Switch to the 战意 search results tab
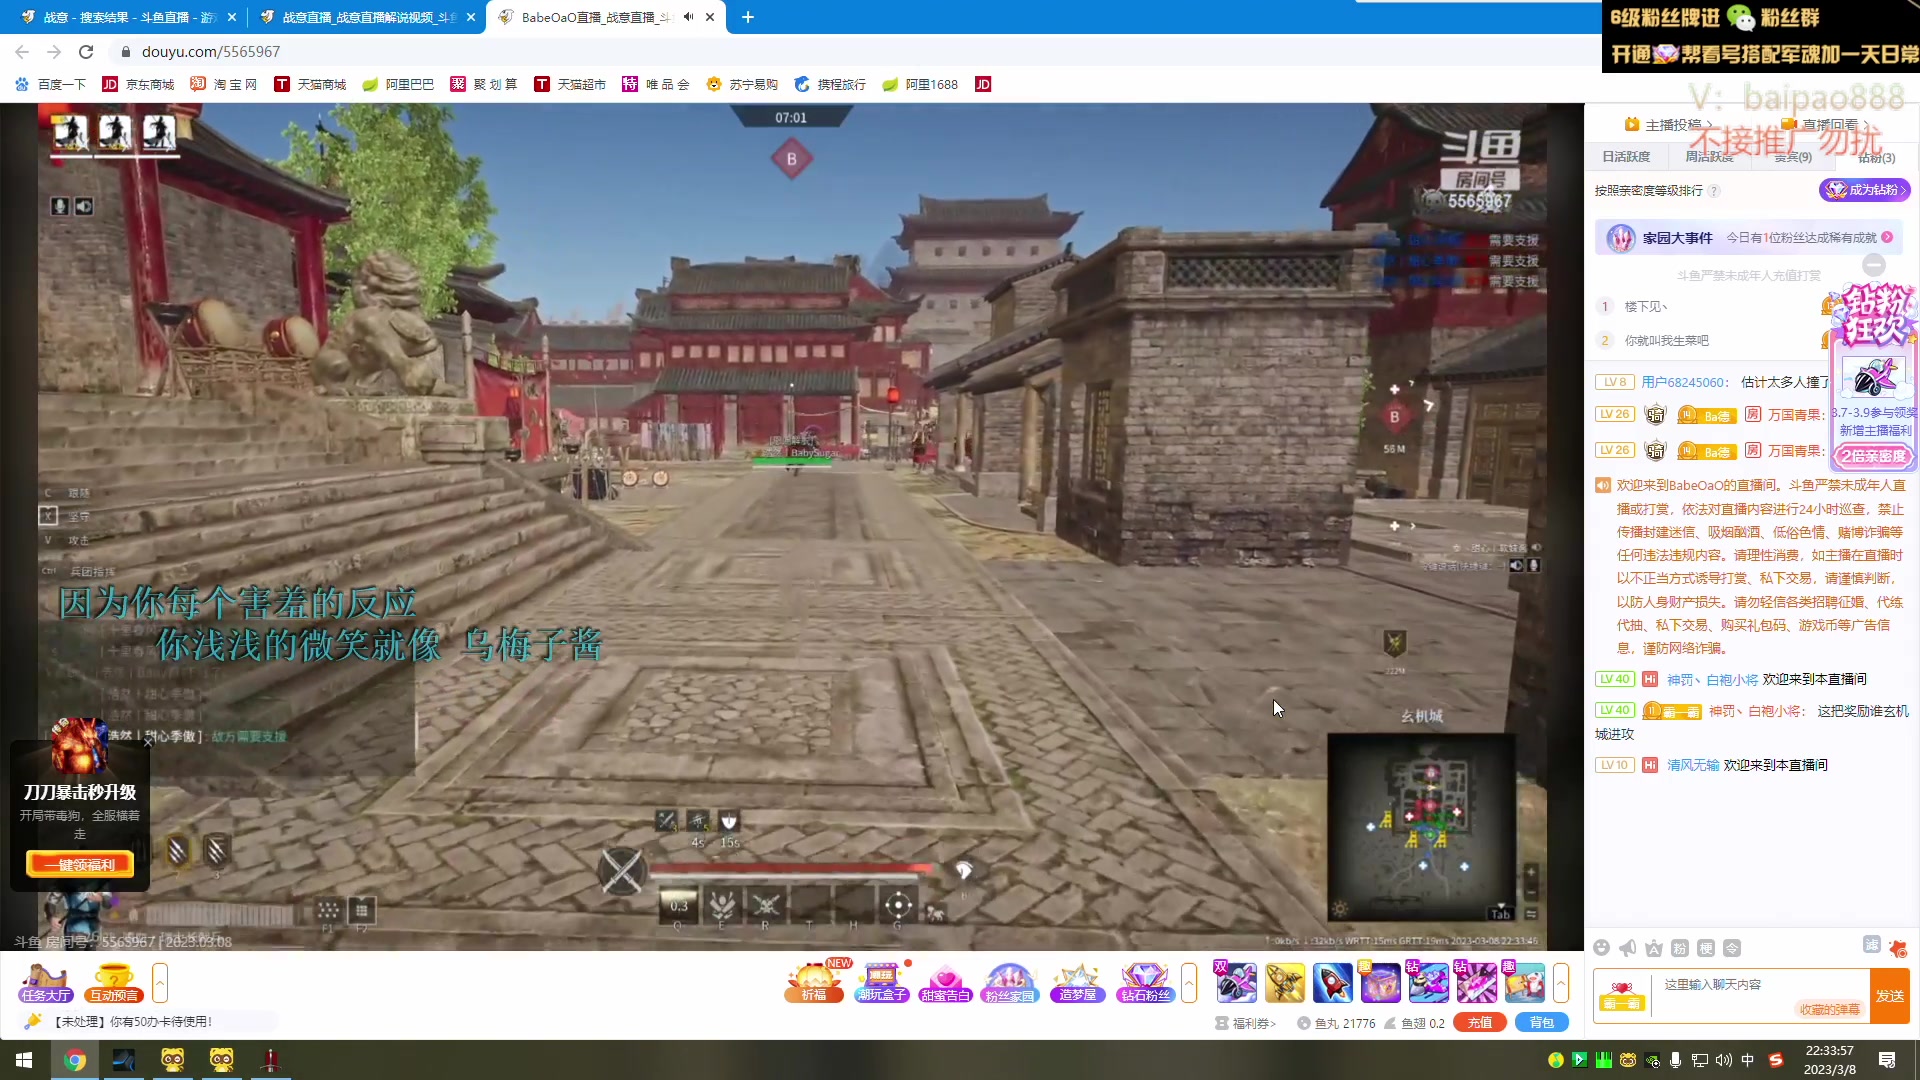This screenshot has height=1080, width=1920. coord(128,17)
